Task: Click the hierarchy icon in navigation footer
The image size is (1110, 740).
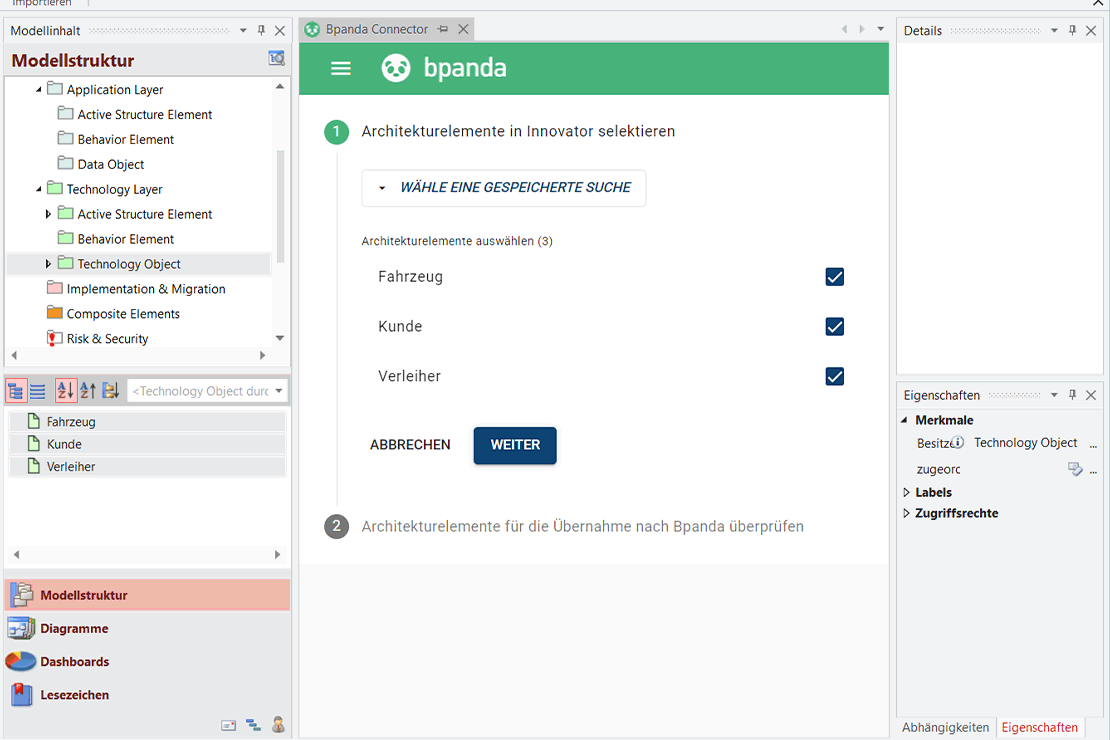Action: coord(253,725)
